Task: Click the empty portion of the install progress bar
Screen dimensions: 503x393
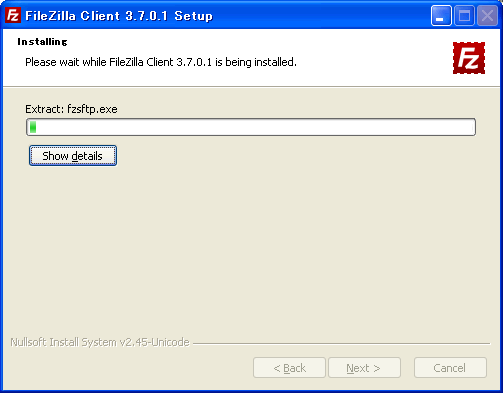Action: click(x=255, y=127)
